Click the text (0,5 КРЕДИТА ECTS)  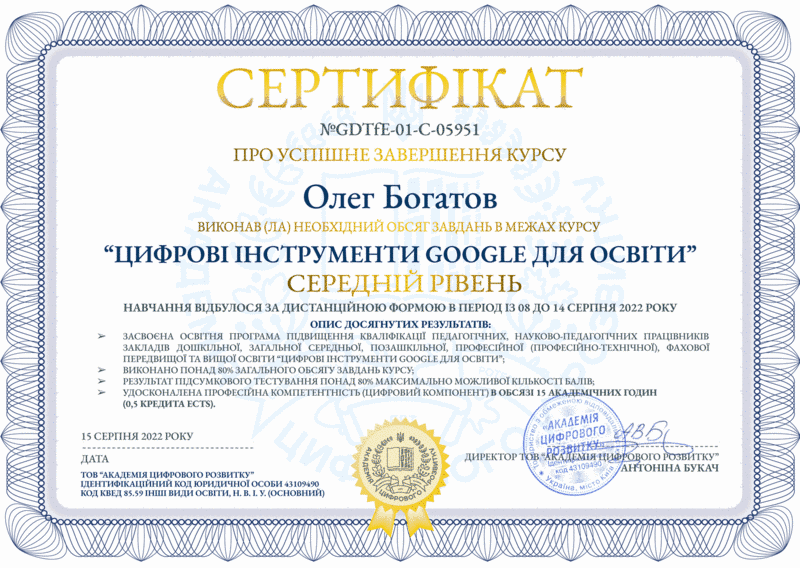(169, 404)
